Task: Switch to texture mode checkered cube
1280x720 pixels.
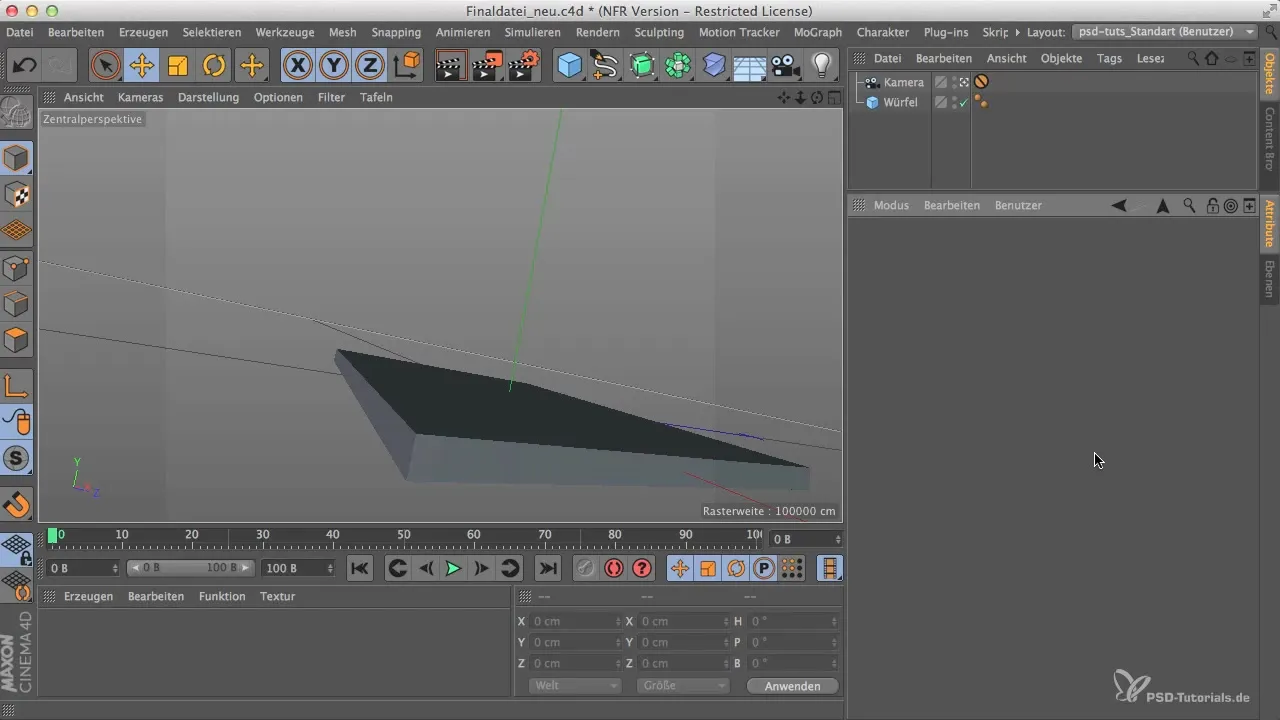Action: (16, 195)
